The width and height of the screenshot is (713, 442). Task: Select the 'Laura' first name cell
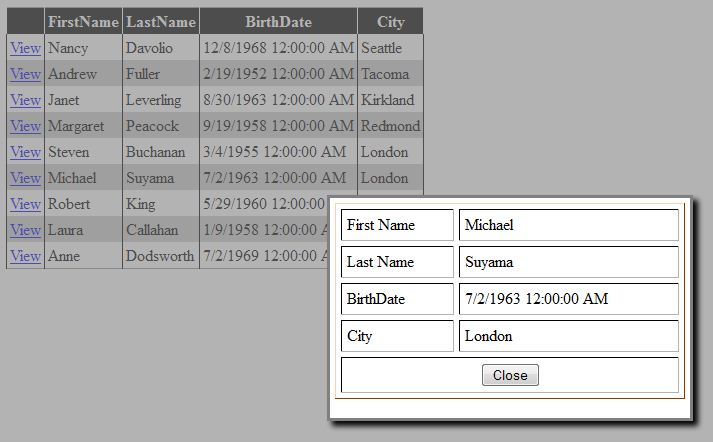click(84, 230)
